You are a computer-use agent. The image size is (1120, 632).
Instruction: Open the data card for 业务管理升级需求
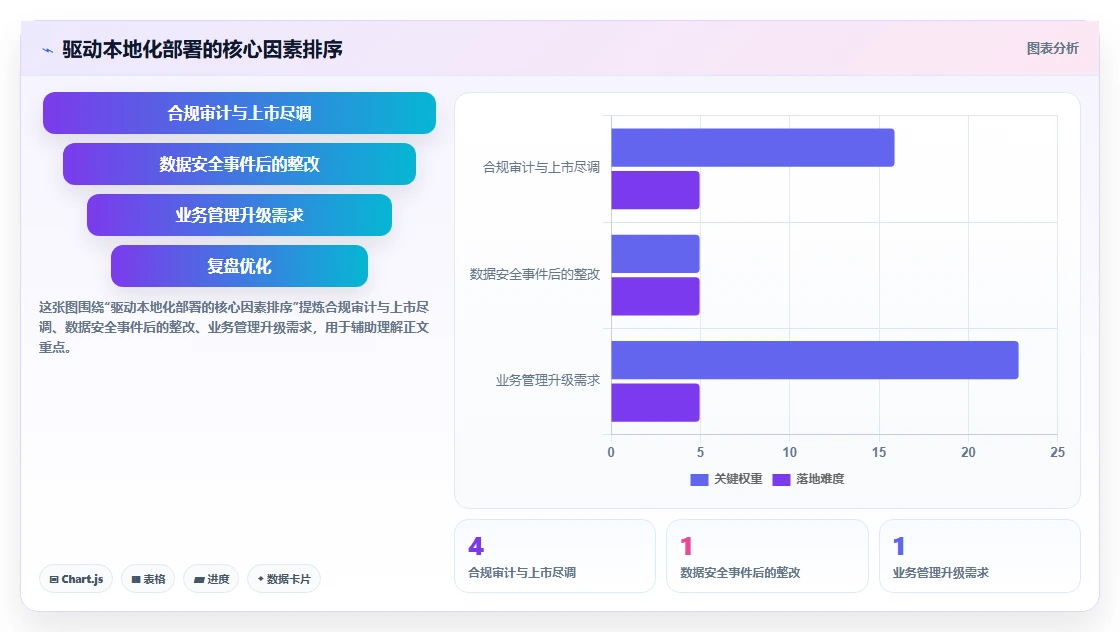pyautogui.click(x=979, y=556)
